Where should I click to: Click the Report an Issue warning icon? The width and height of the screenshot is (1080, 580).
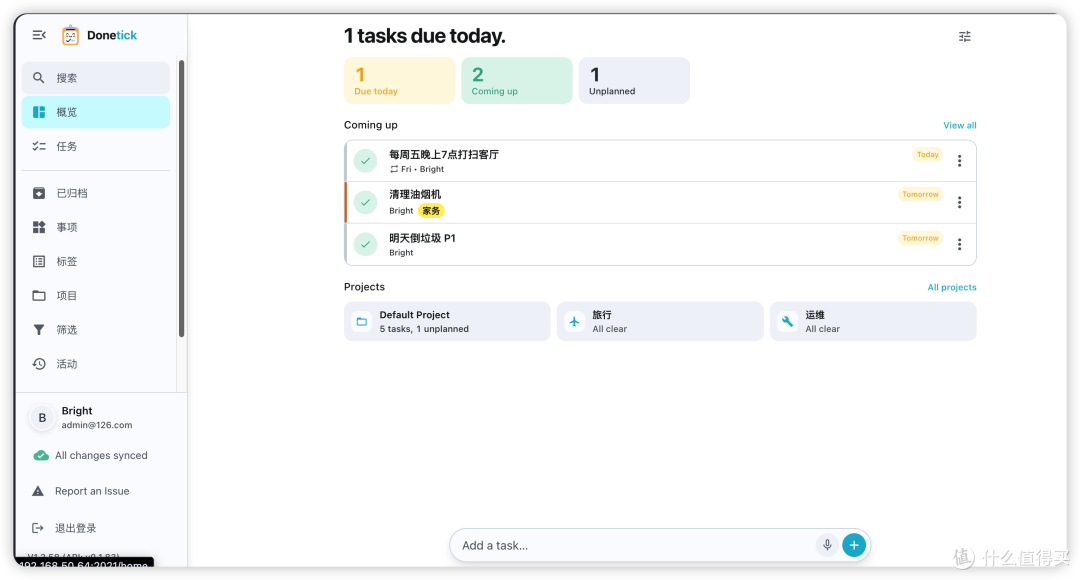click(38, 491)
